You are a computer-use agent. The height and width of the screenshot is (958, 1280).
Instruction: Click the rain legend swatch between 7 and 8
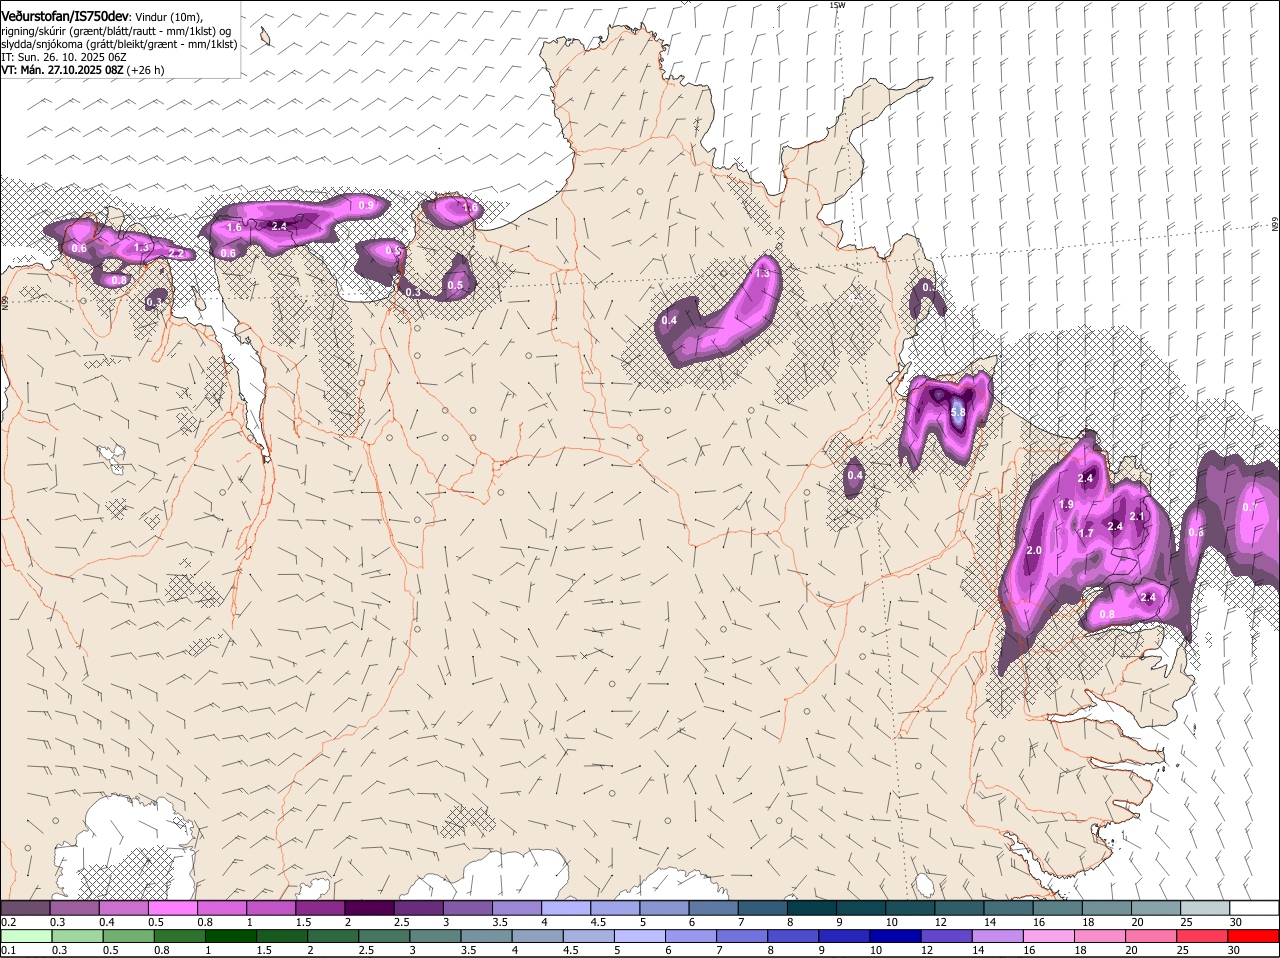tap(742, 936)
